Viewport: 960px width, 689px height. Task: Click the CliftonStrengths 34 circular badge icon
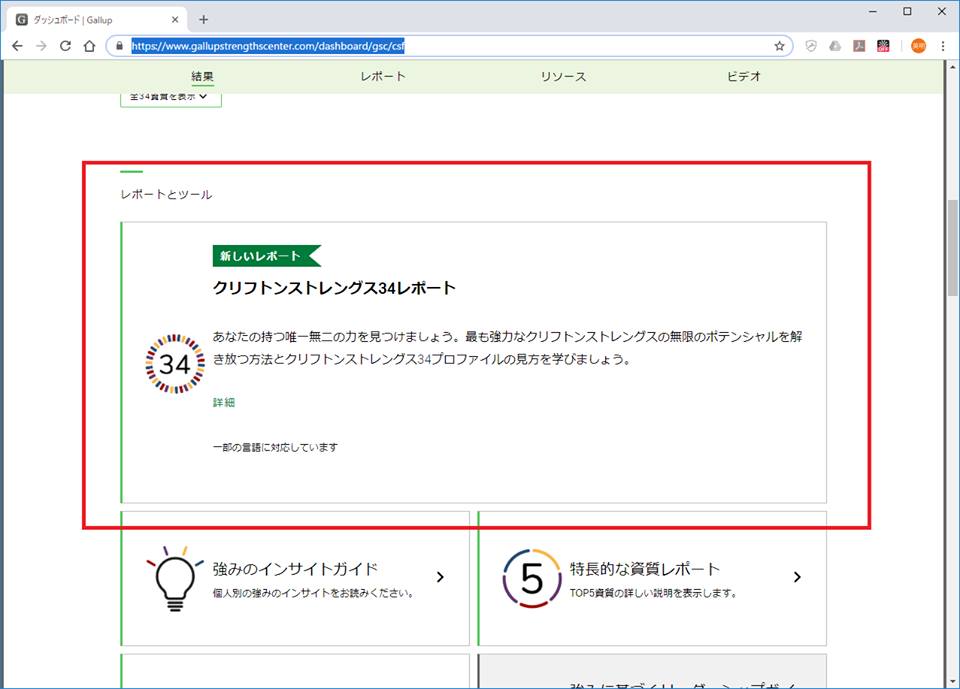coord(175,364)
